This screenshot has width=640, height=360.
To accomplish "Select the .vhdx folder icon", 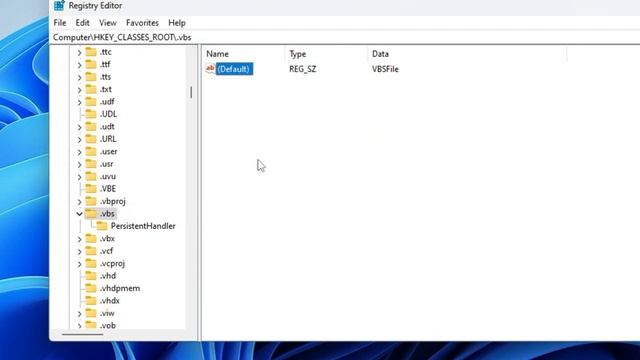I will tap(91, 301).
